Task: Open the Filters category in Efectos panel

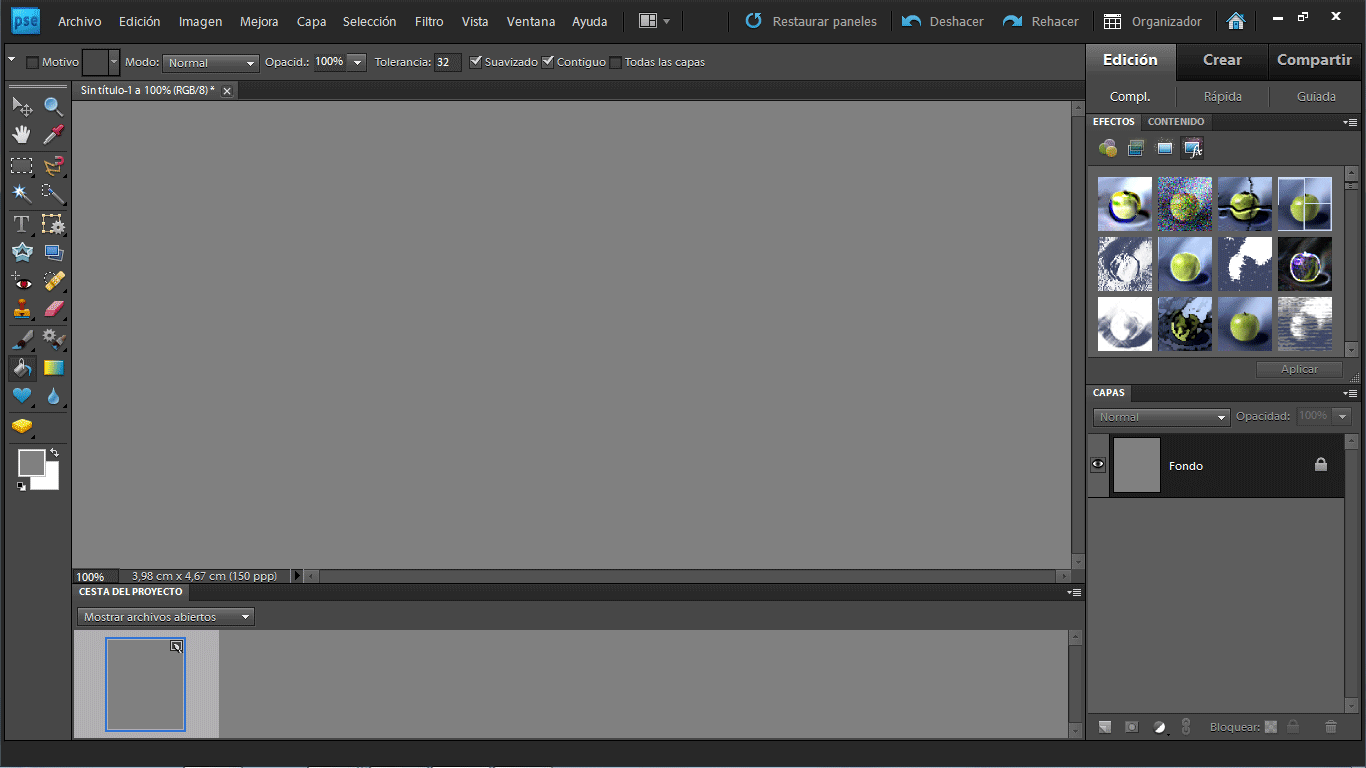Action: click(x=1108, y=149)
